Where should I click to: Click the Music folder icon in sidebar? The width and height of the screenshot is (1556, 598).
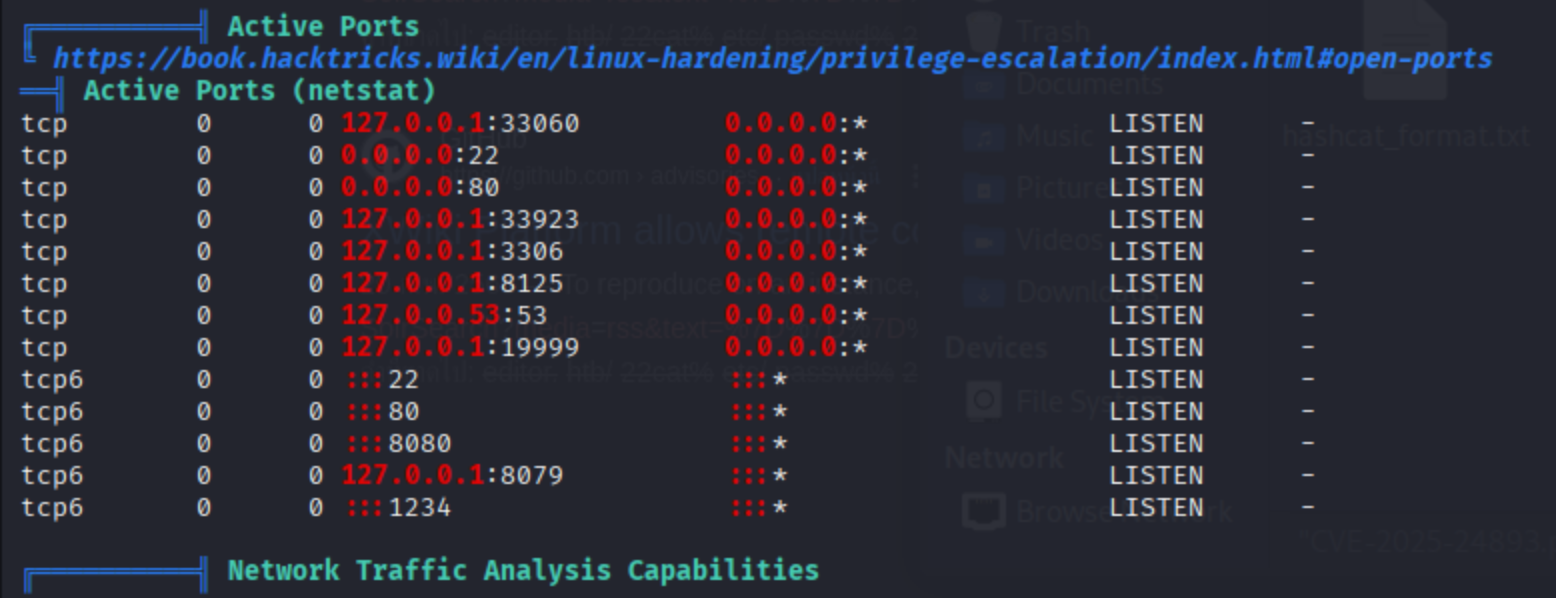click(x=982, y=135)
